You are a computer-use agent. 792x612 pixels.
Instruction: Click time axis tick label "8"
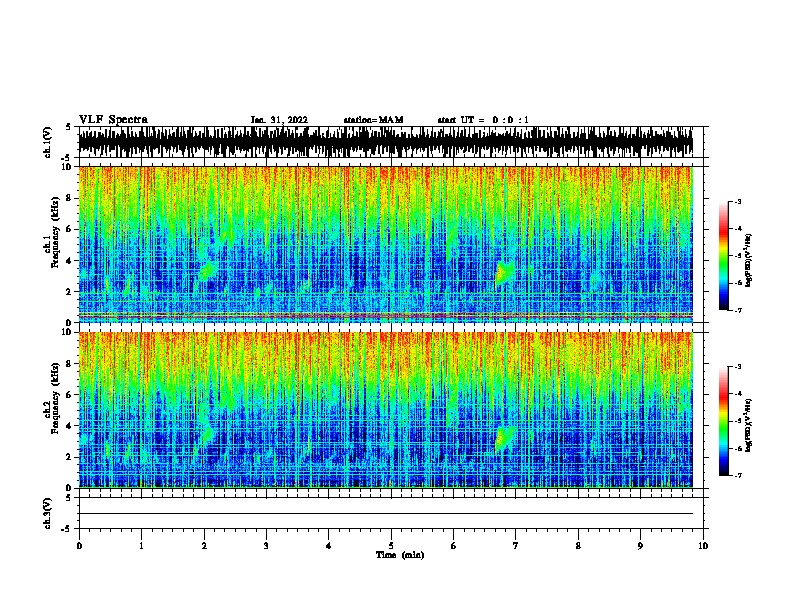pyautogui.click(x=578, y=546)
